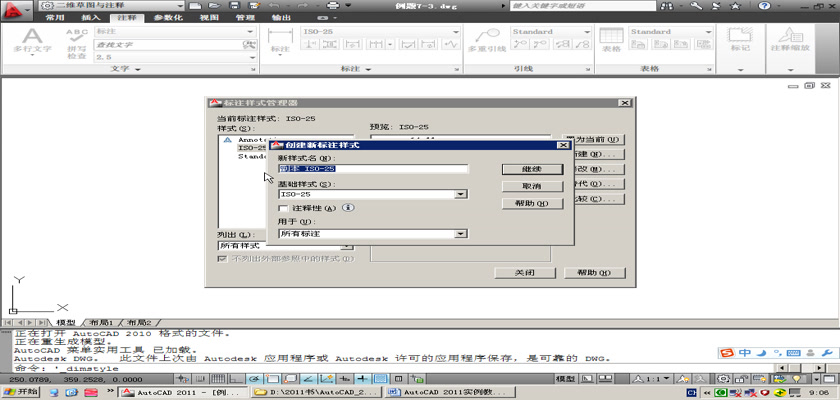Click the info icon next to Annotative checkbox
The image size is (840, 400).
(x=348, y=207)
